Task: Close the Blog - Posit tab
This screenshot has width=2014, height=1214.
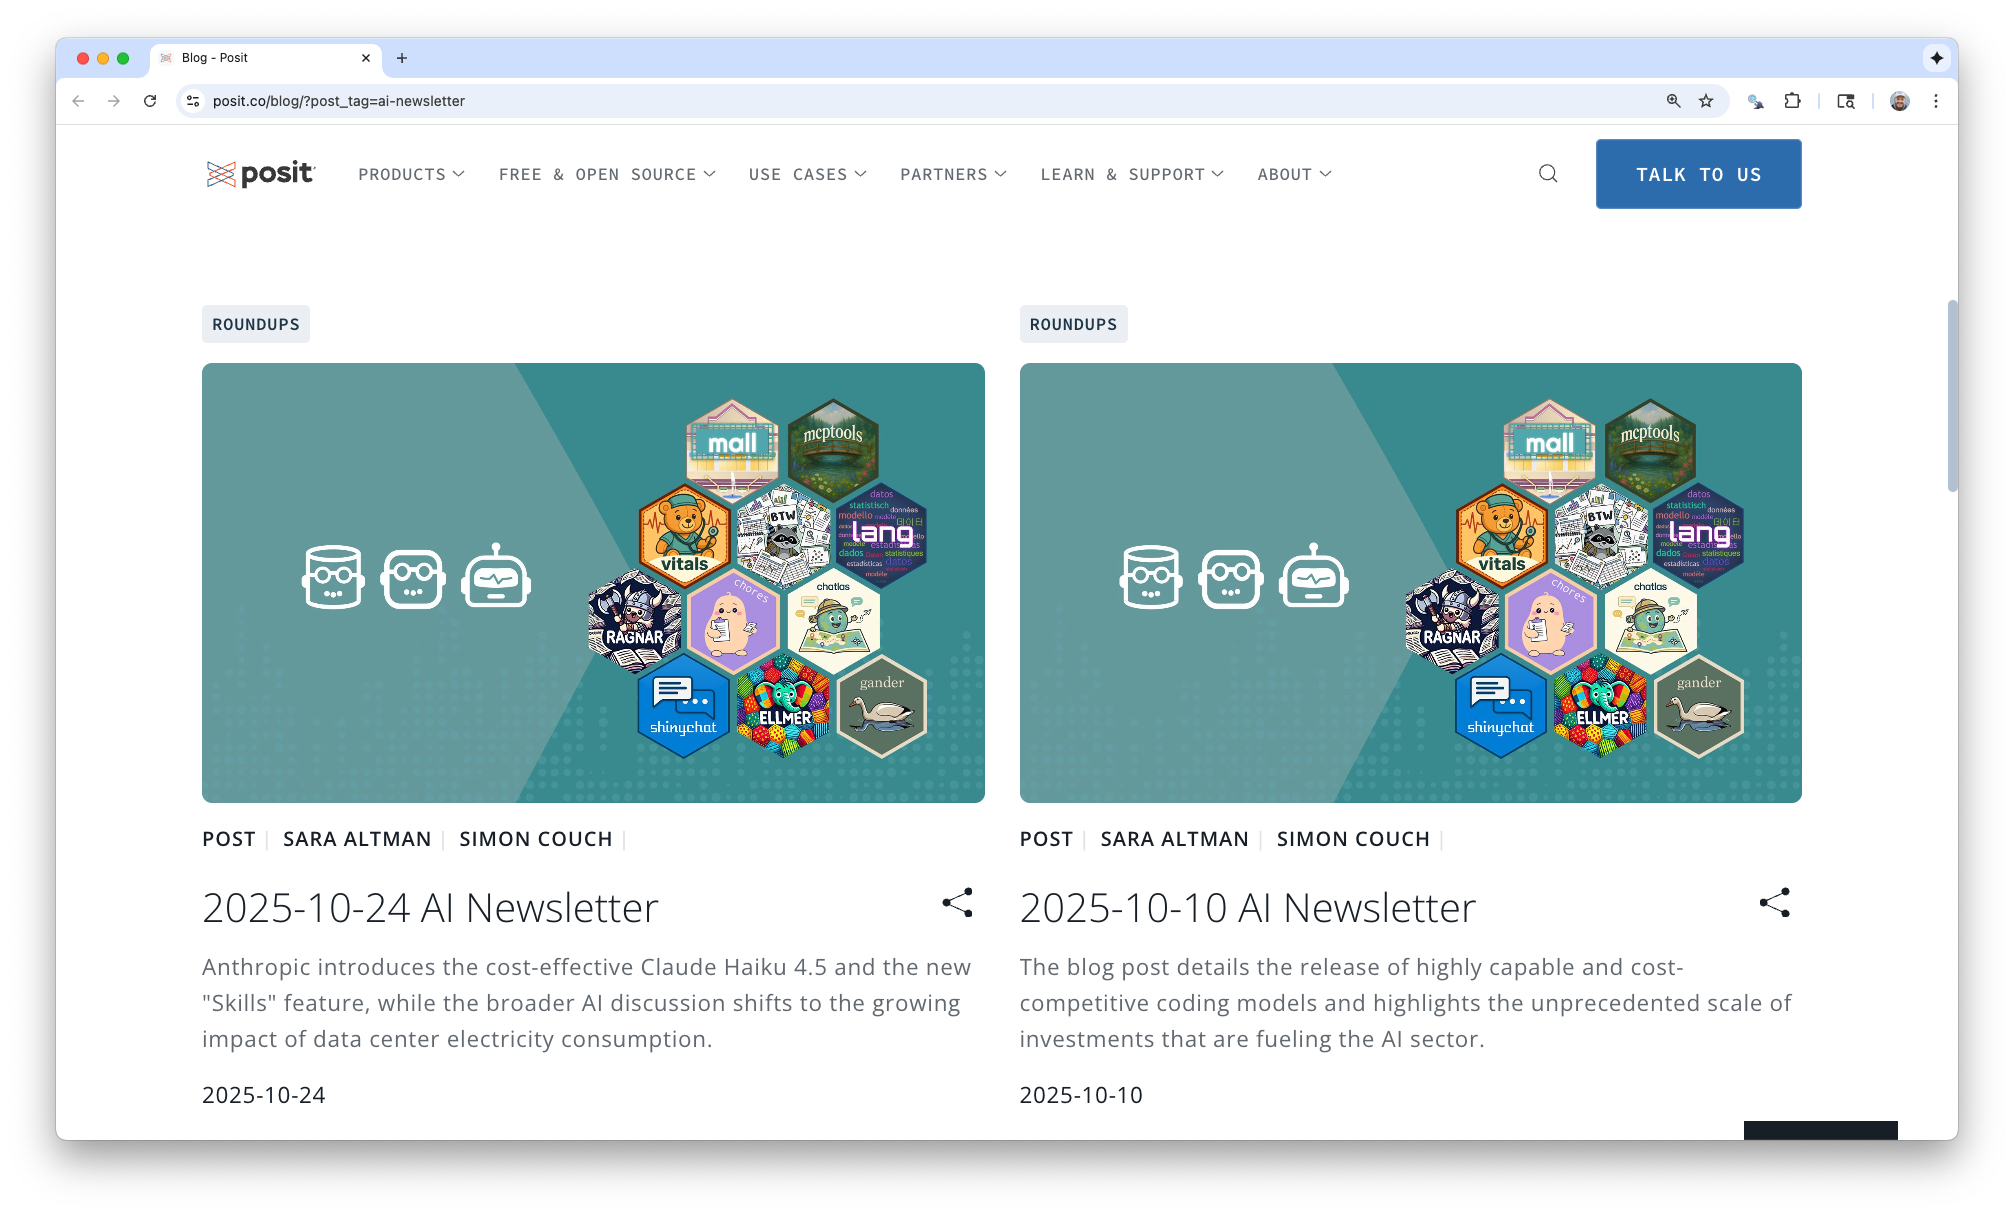Action: tap(366, 58)
